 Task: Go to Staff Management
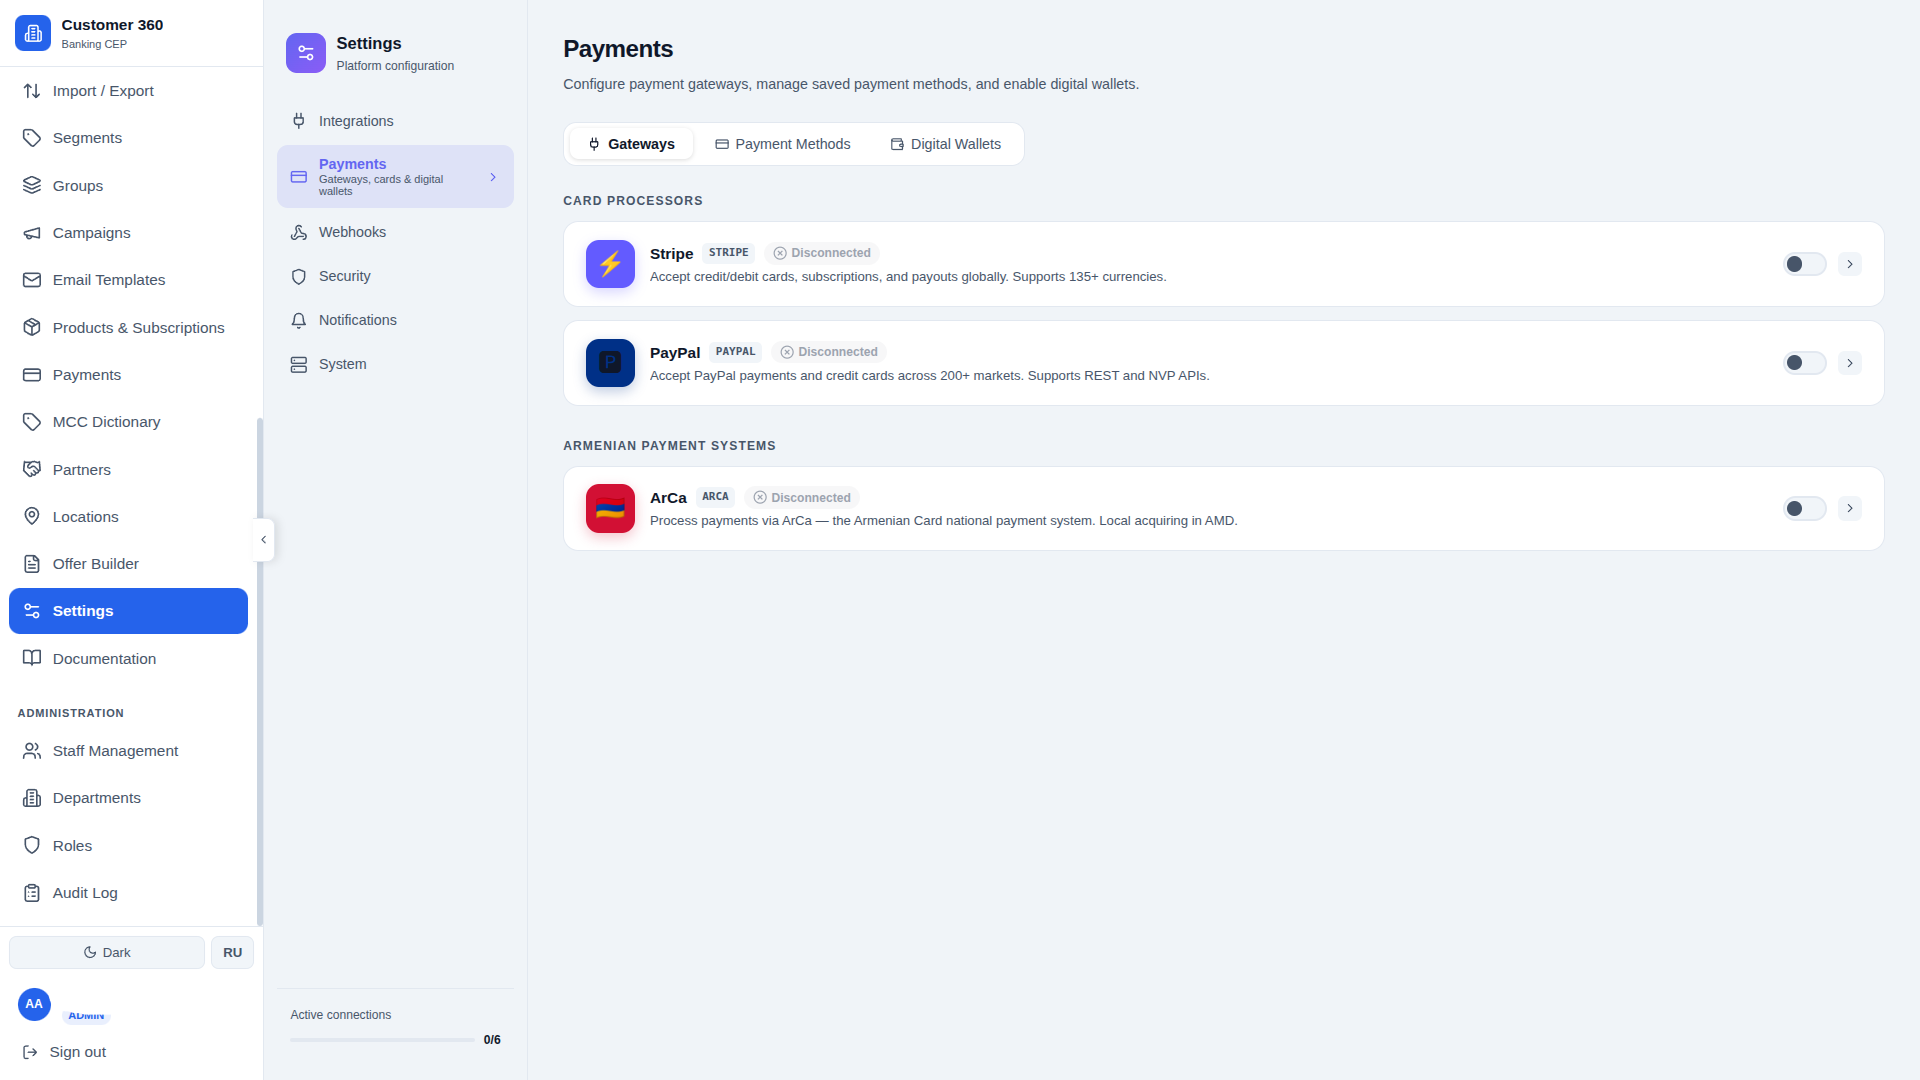(x=128, y=751)
